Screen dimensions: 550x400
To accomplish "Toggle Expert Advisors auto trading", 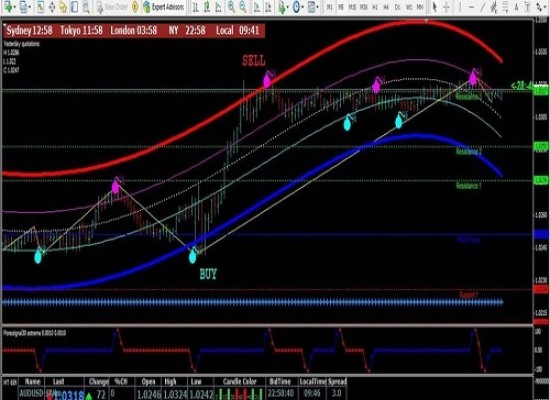I will (164, 7).
